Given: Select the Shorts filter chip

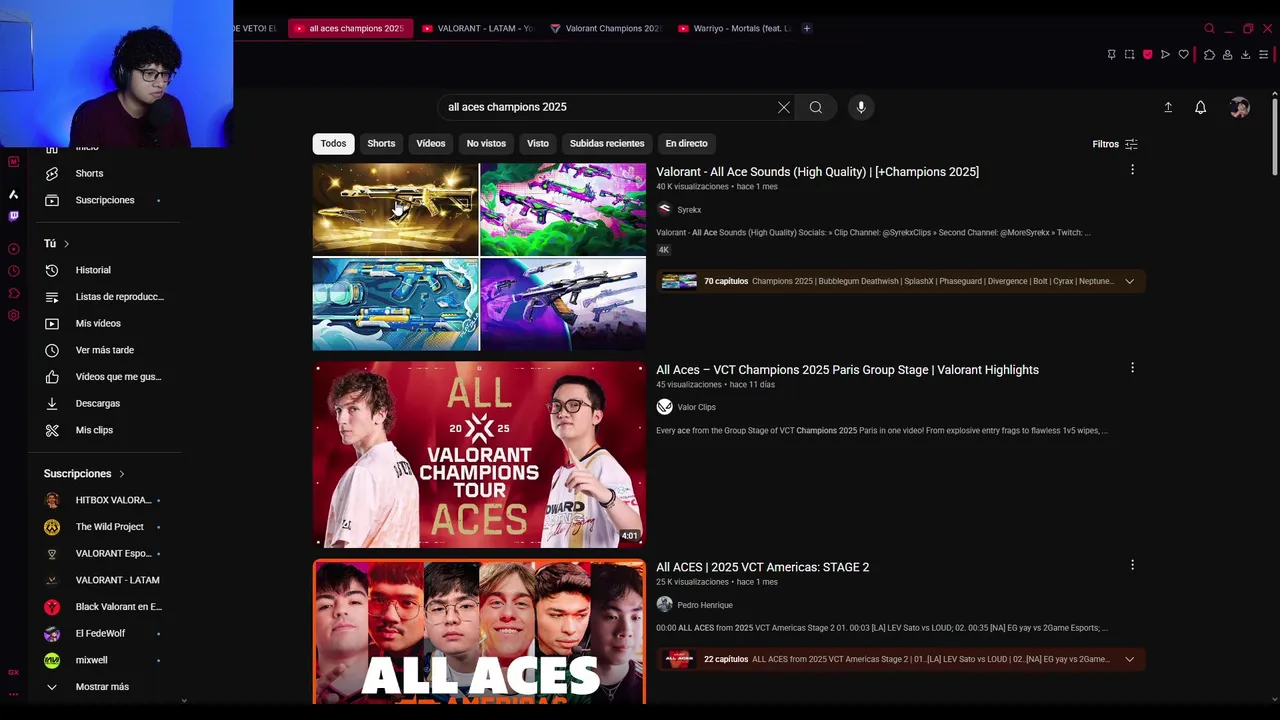Looking at the screenshot, I should [381, 143].
